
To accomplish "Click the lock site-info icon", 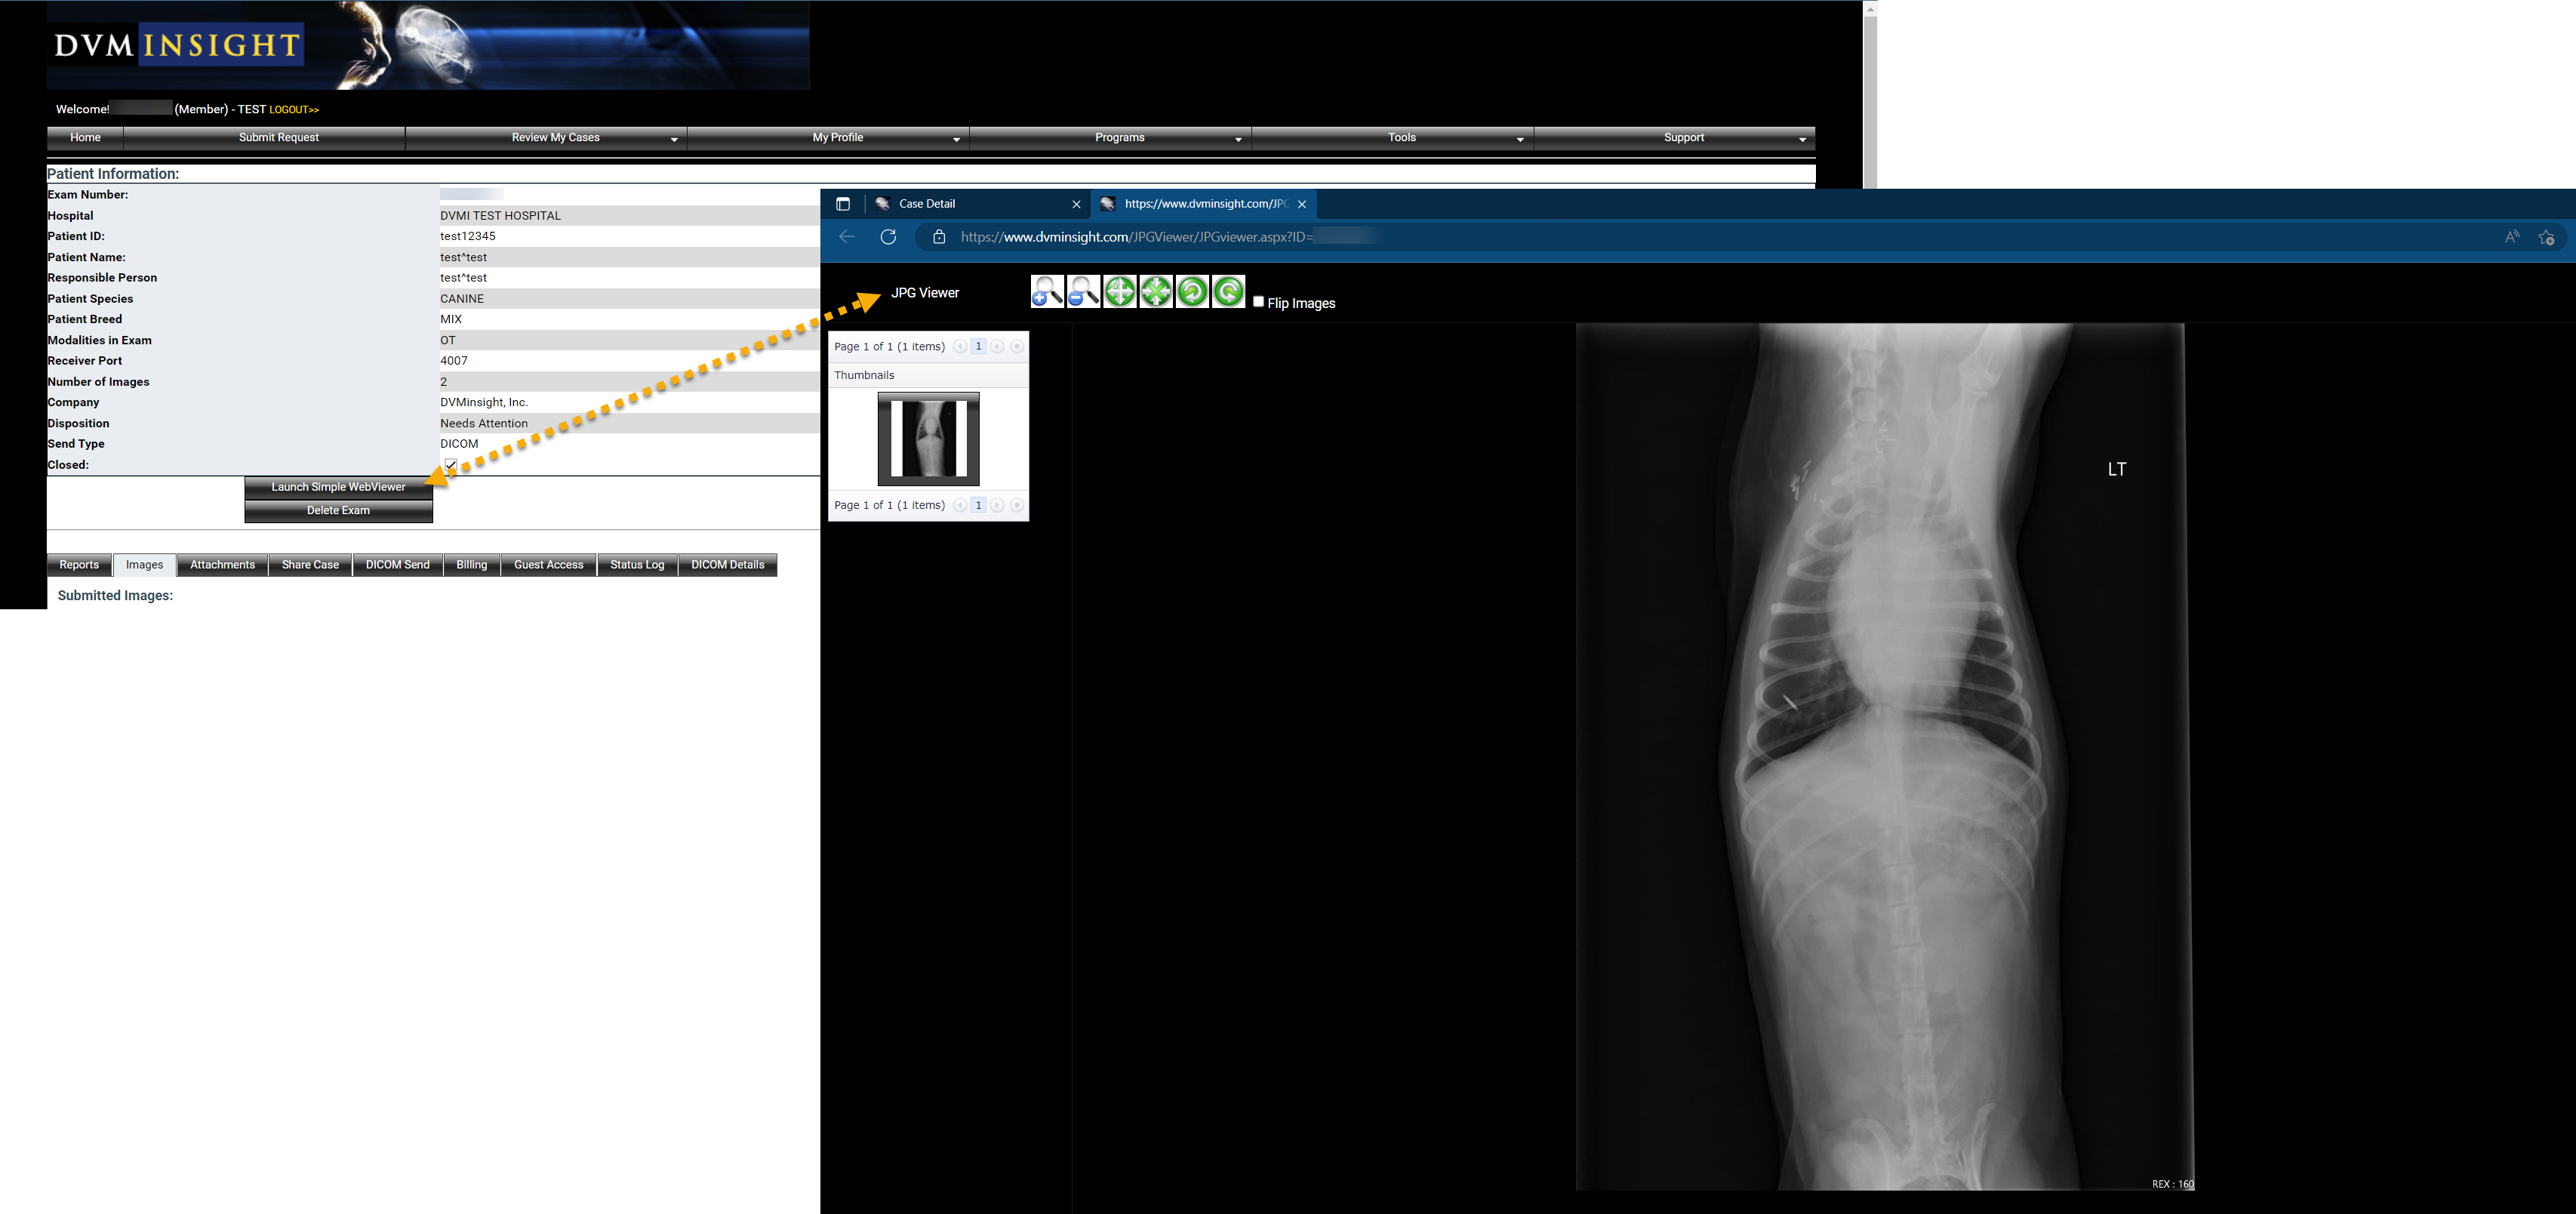I will pos(938,237).
